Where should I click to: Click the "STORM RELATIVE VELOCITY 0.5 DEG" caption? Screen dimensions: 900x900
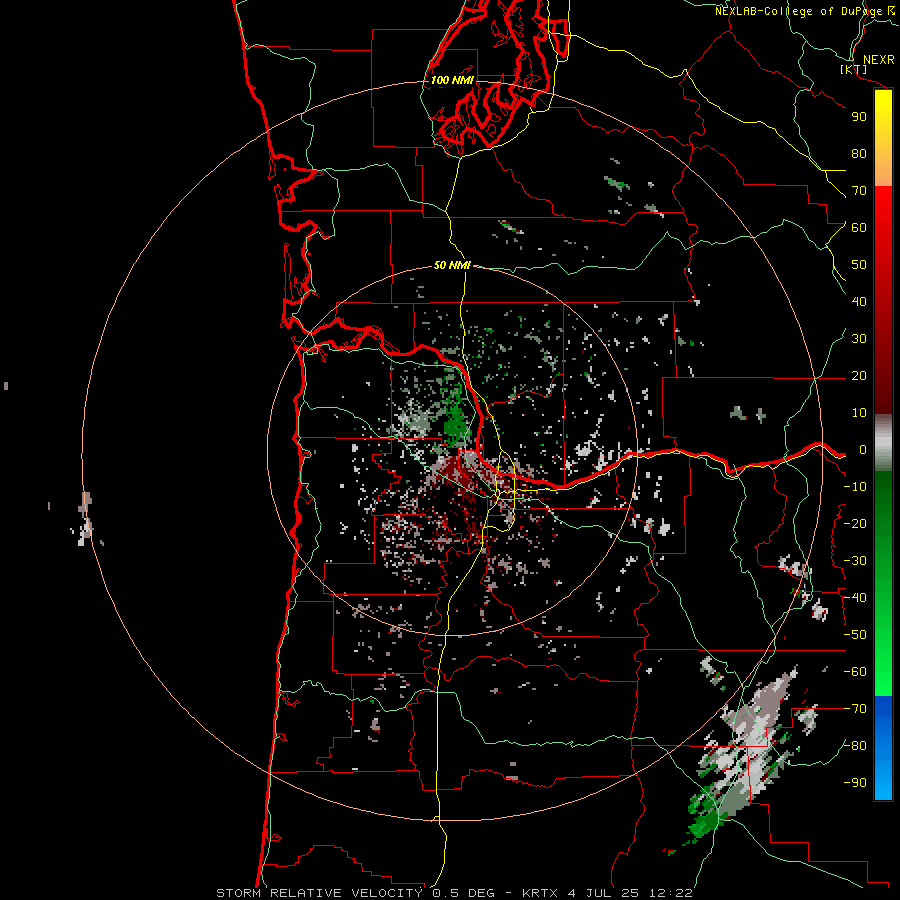pyautogui.click(x=355, y=893)
